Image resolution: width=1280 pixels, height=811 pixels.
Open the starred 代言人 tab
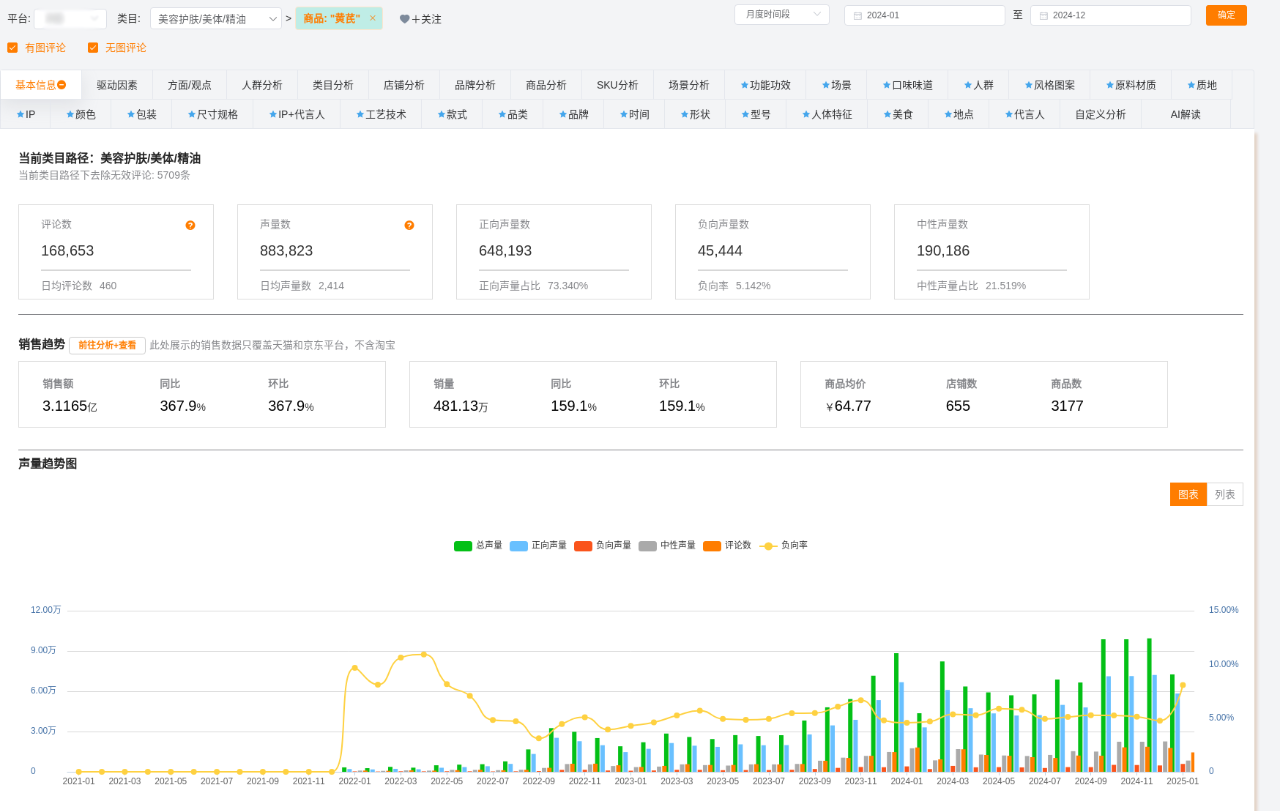point(1025,114)
